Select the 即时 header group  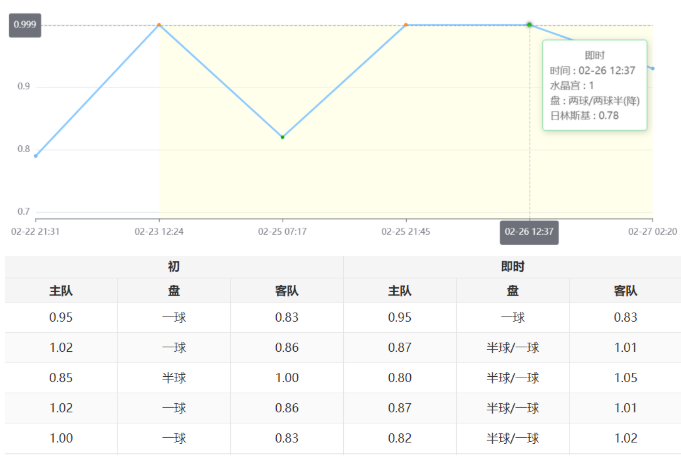pos(512,267)
